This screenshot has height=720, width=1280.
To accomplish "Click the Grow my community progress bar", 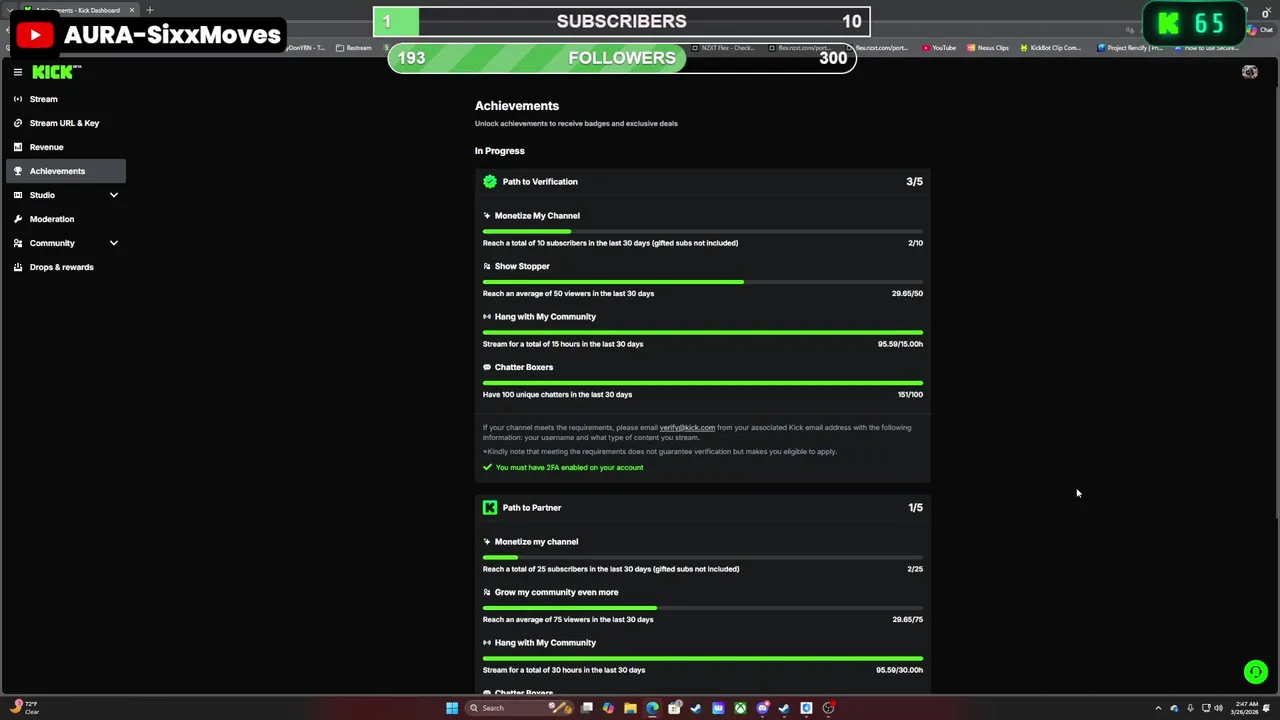I will pos(703,608).
